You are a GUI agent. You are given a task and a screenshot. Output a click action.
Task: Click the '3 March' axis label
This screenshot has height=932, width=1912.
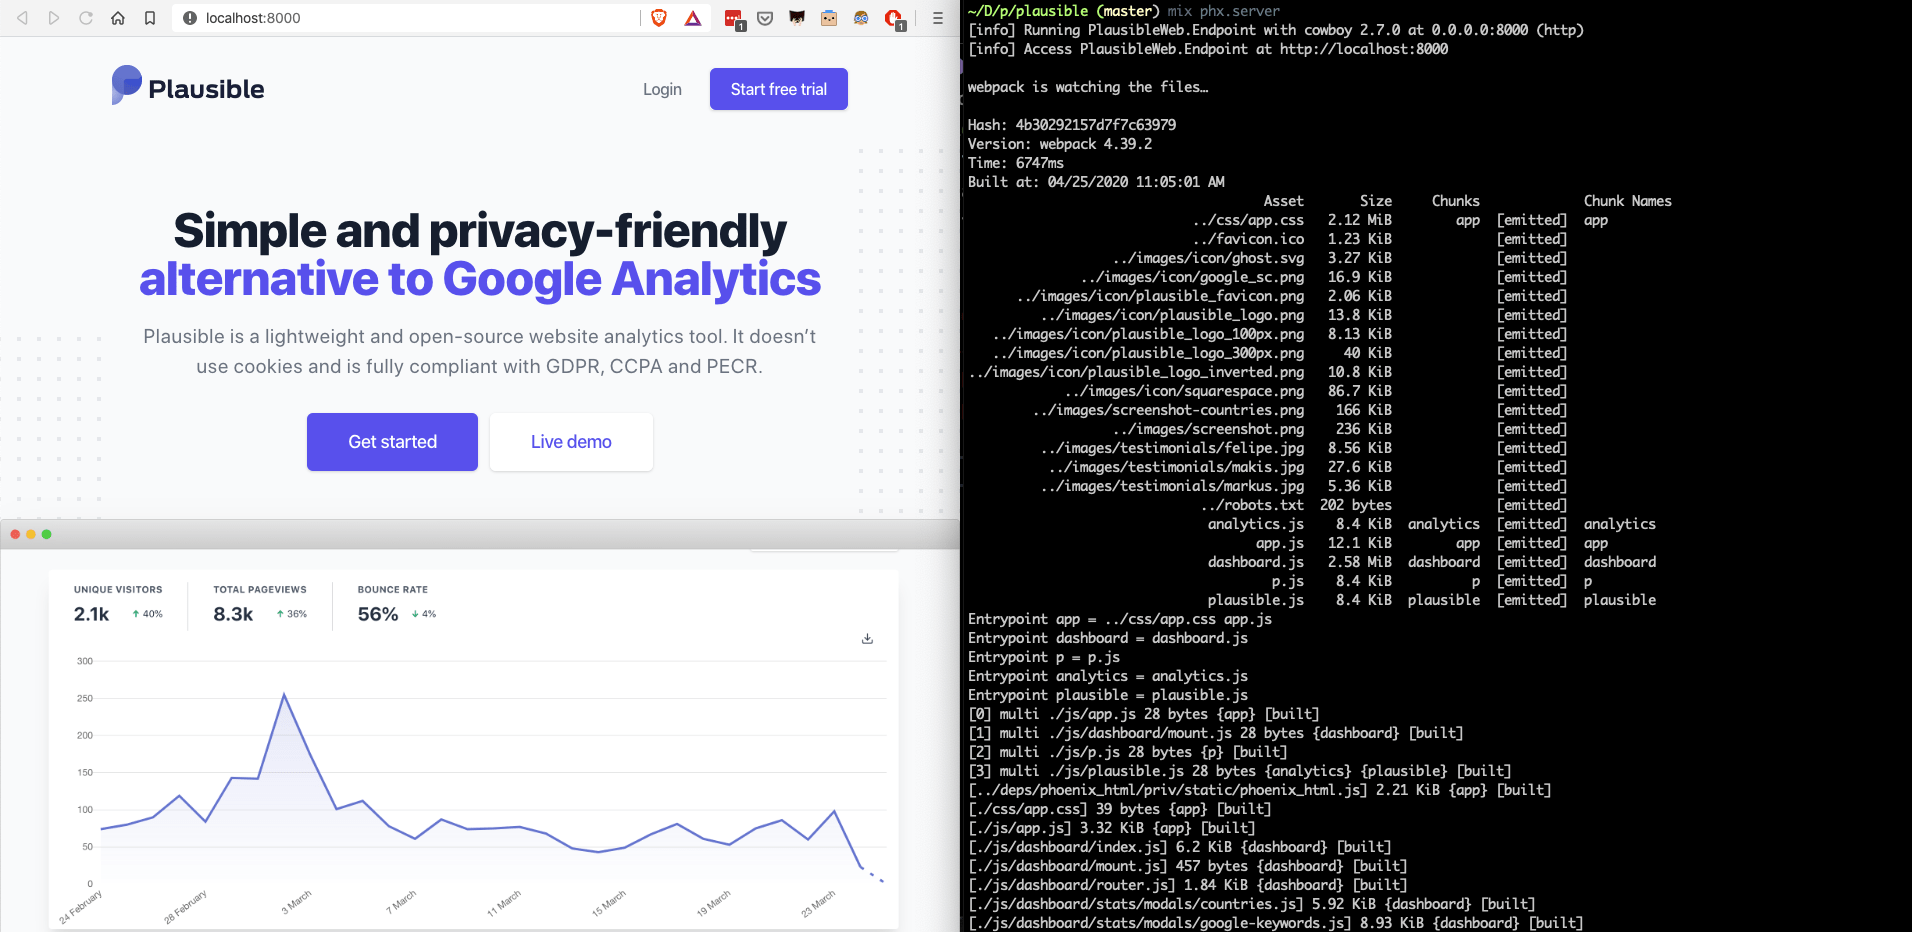[x=296, y=902]
